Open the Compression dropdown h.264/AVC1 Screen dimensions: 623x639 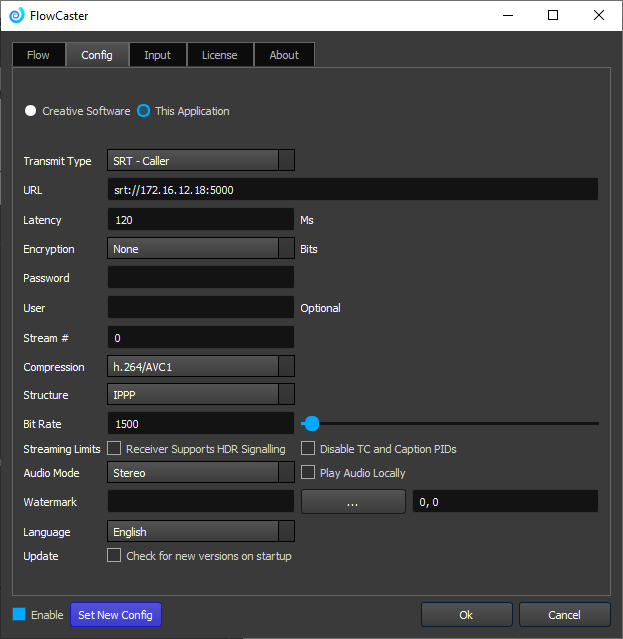[201, 366]
